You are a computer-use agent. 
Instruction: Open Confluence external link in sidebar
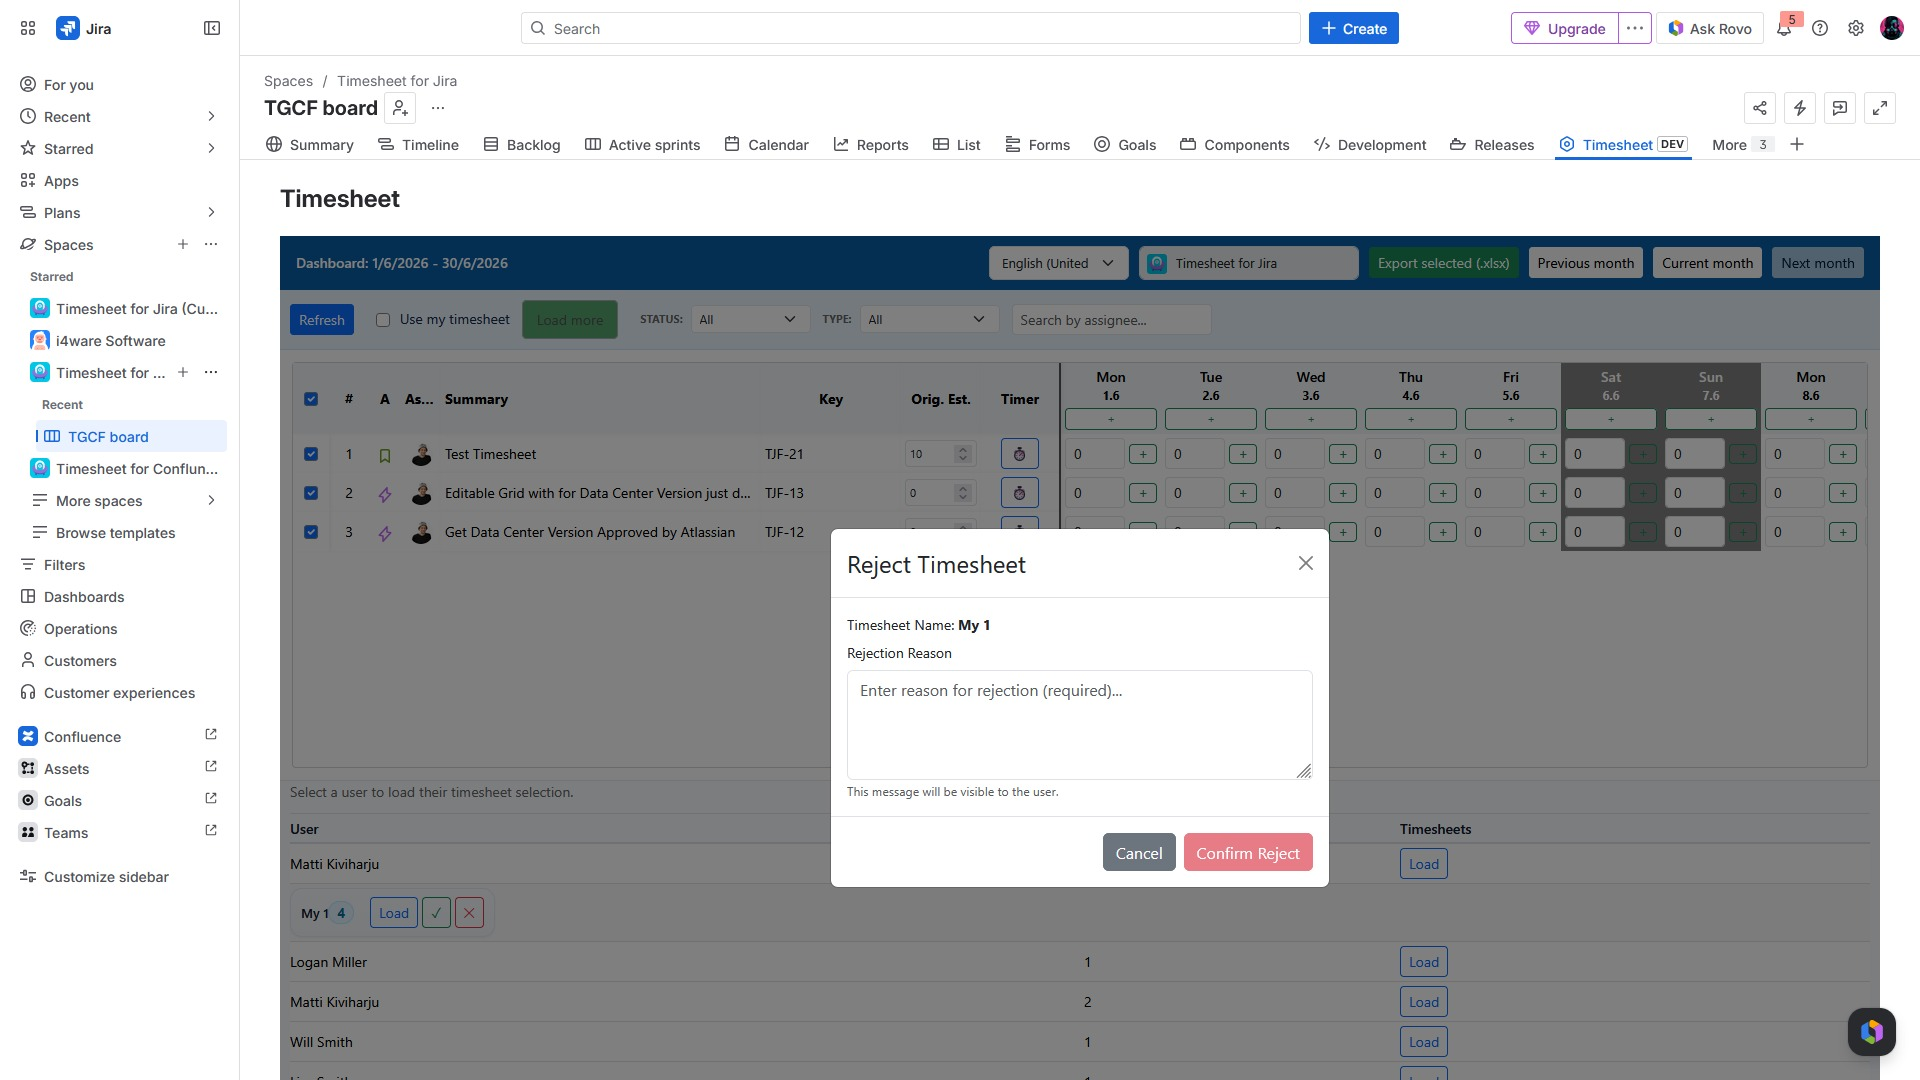click(x=211, y=735)
